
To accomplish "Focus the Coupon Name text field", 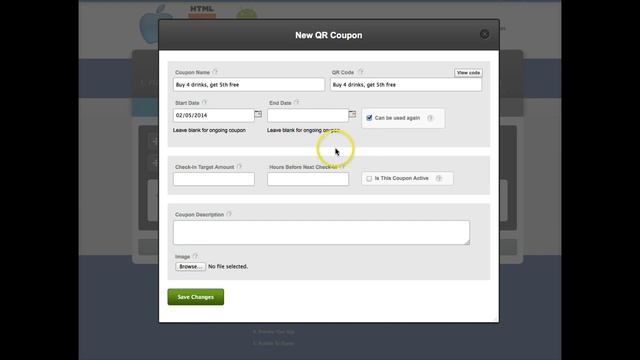I will click(249, 84).
